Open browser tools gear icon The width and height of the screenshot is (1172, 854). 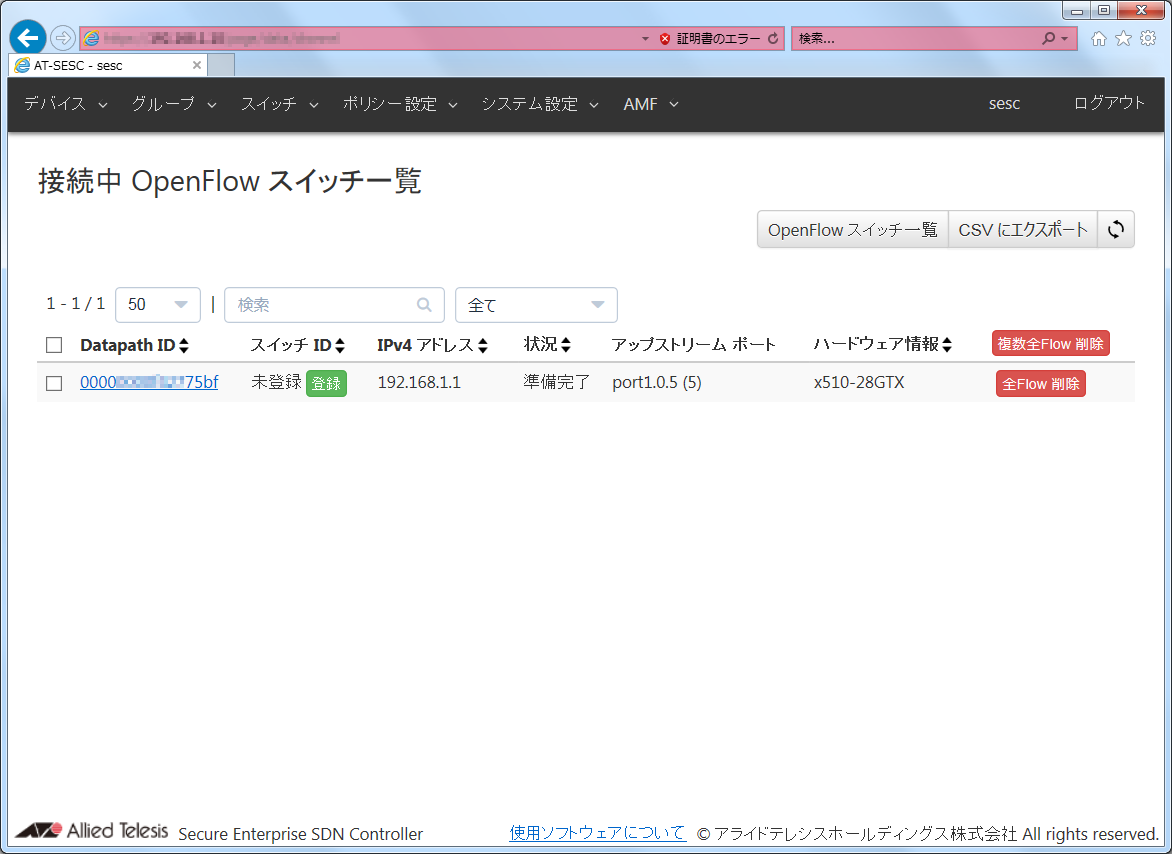pyautogui.click(x=1148, y=38)
